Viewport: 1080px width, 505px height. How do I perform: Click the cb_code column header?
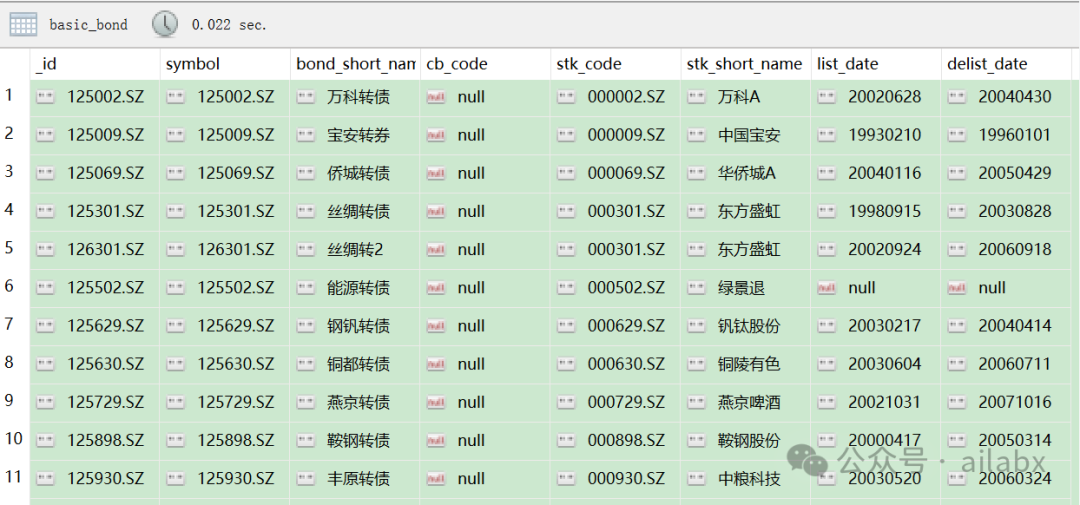click(x=485, y=64)
